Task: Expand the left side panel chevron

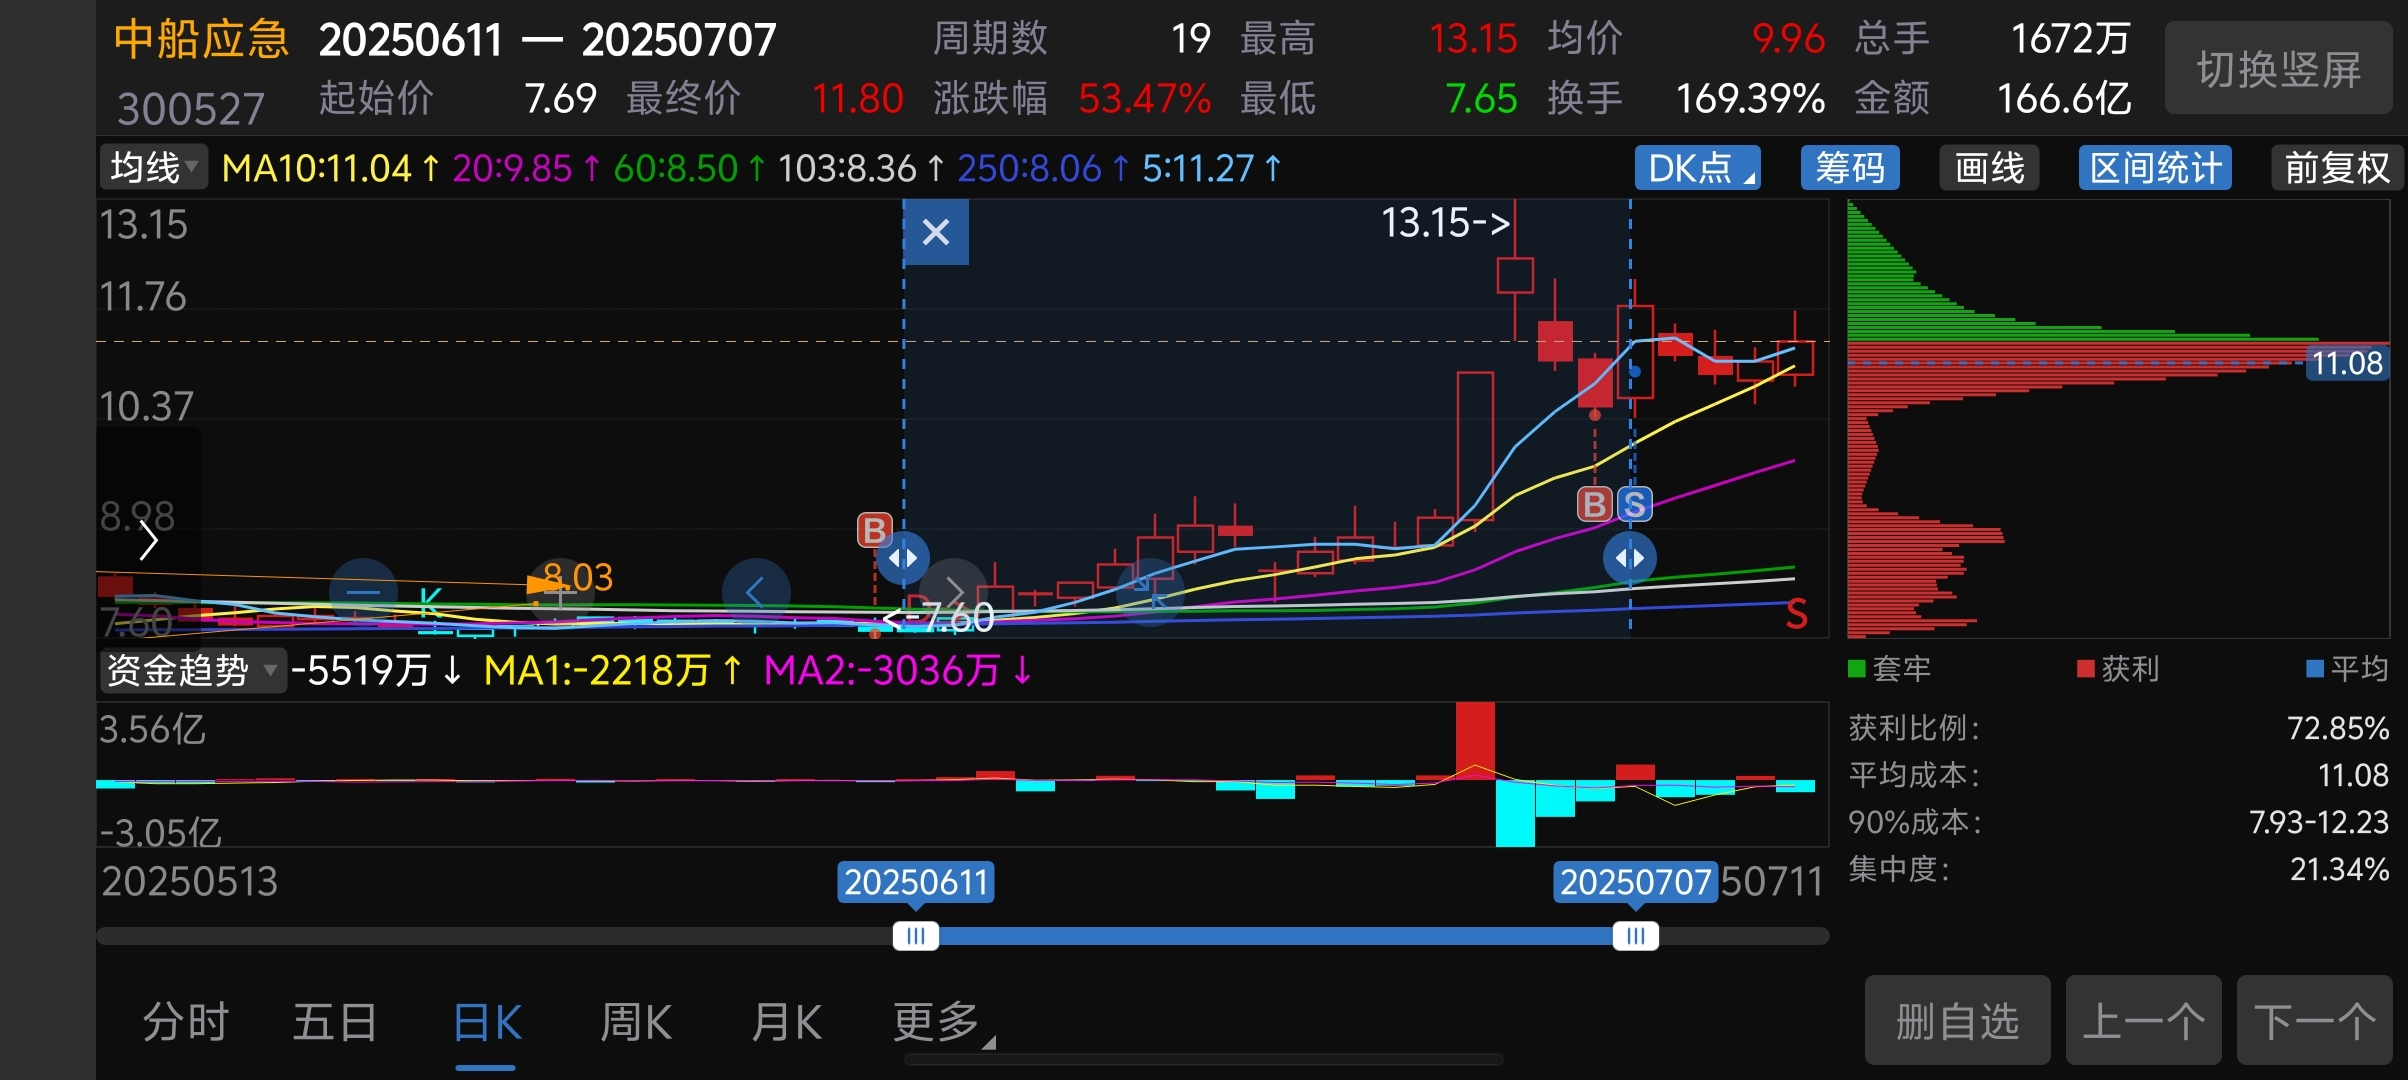Action: pyautogui.click(x=149, y=541)
